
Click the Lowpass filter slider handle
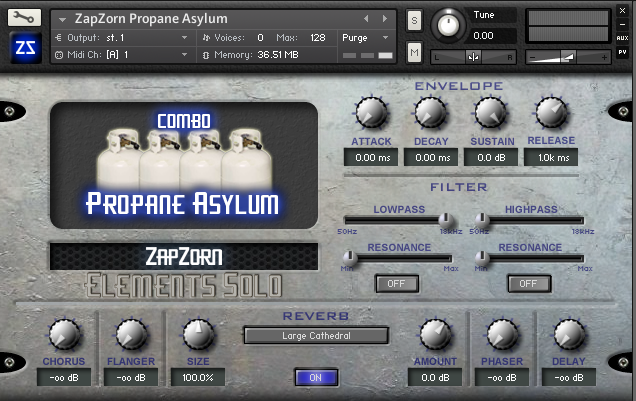click(446, 220)
